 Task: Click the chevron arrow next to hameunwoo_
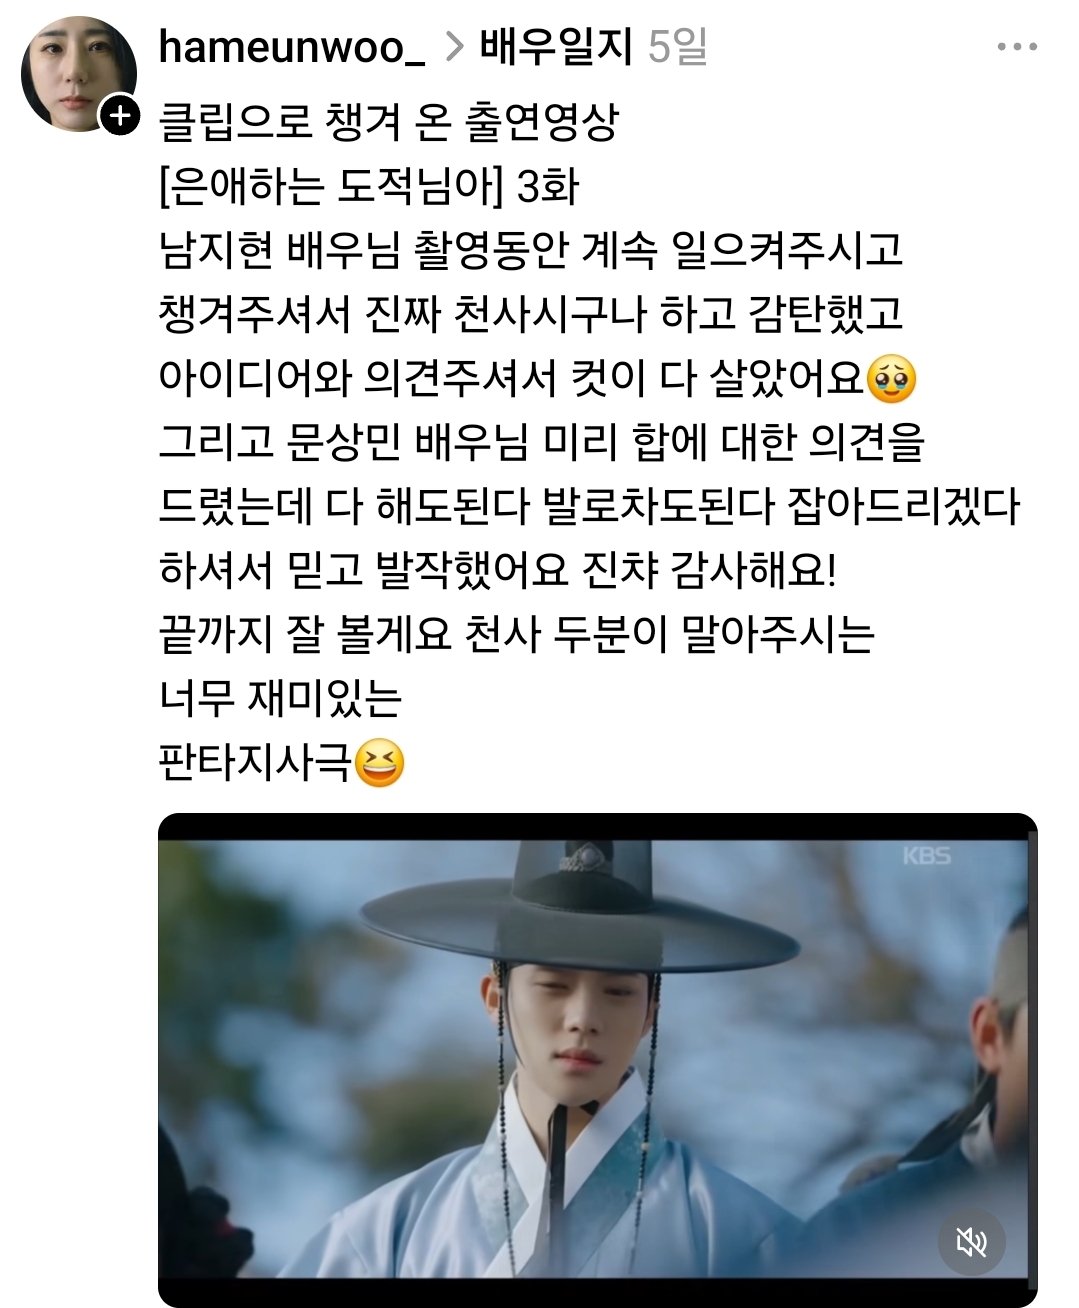(x=453, y=47)
